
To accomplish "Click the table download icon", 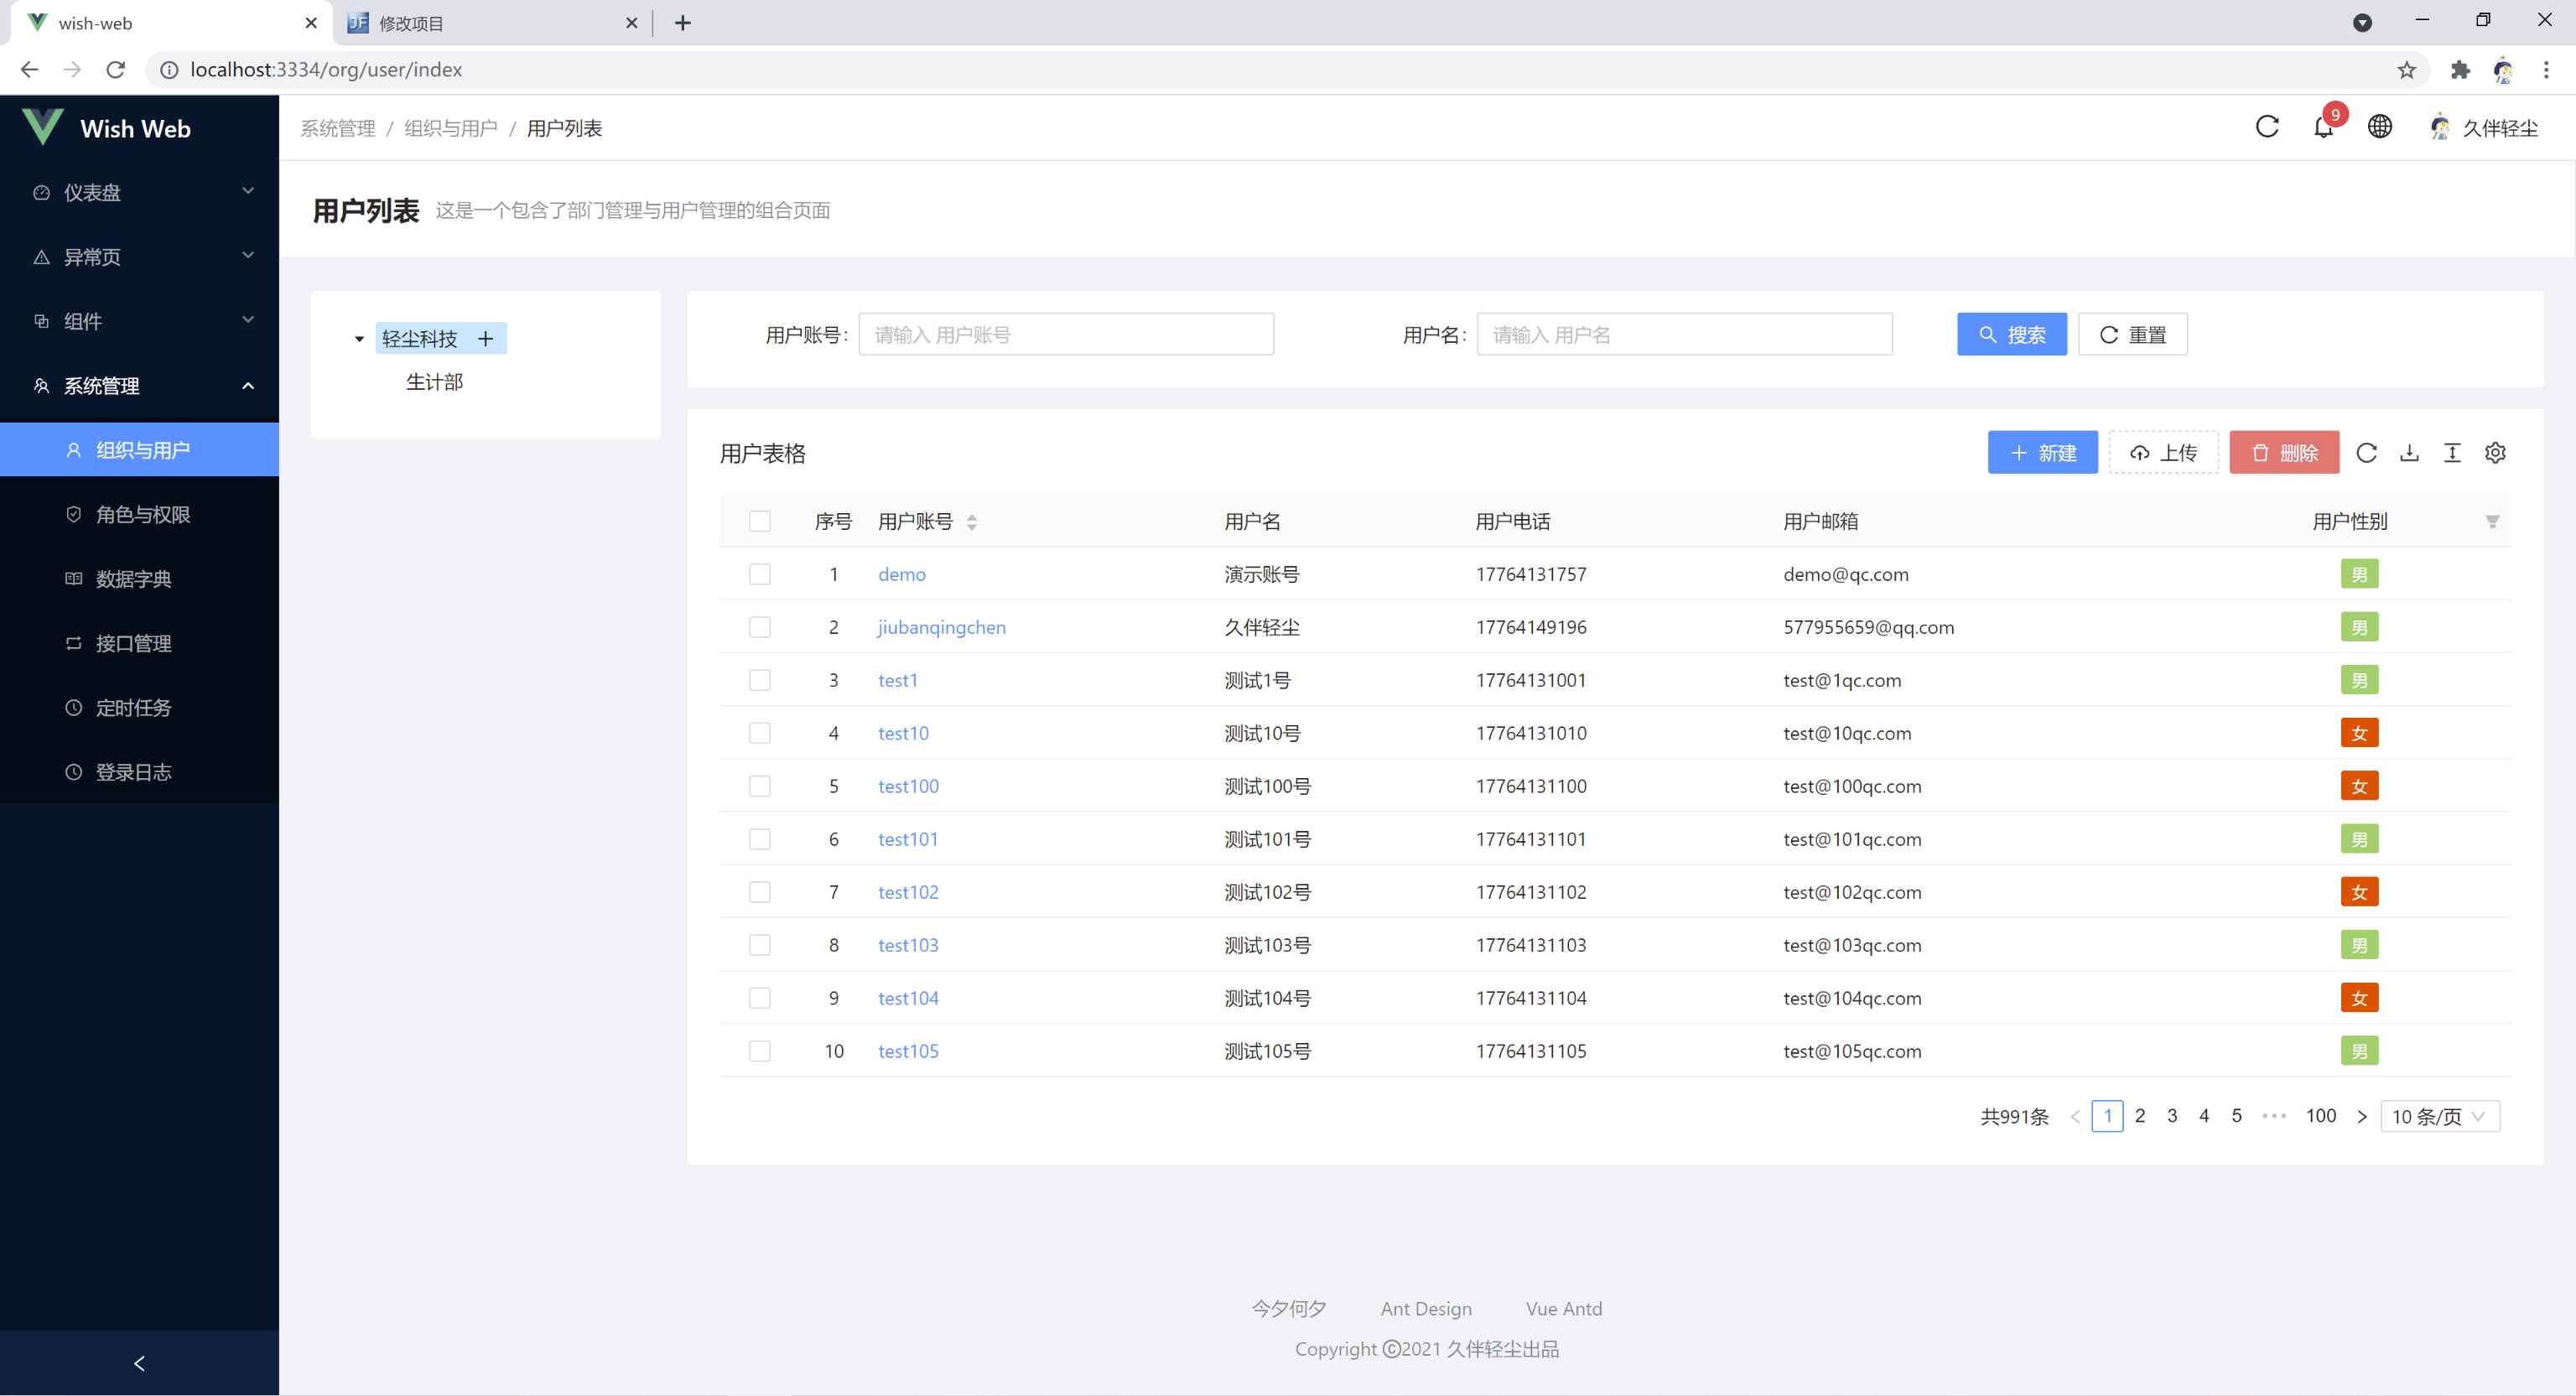I will click(x=2409, y=453).
